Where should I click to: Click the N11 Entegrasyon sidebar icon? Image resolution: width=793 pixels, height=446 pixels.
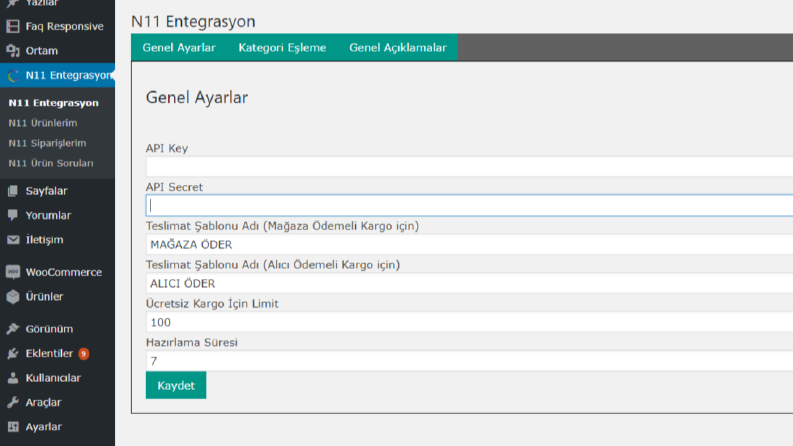click(13, 75)
